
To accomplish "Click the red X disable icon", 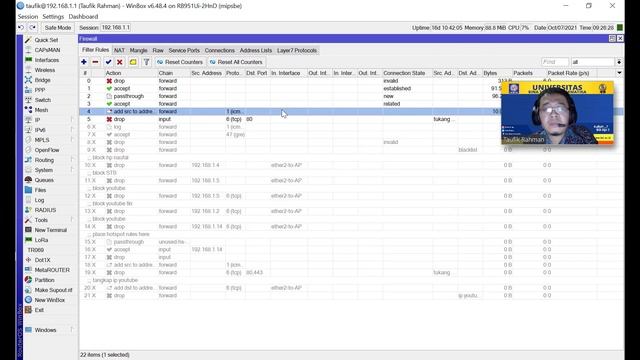I will point(120,62).
